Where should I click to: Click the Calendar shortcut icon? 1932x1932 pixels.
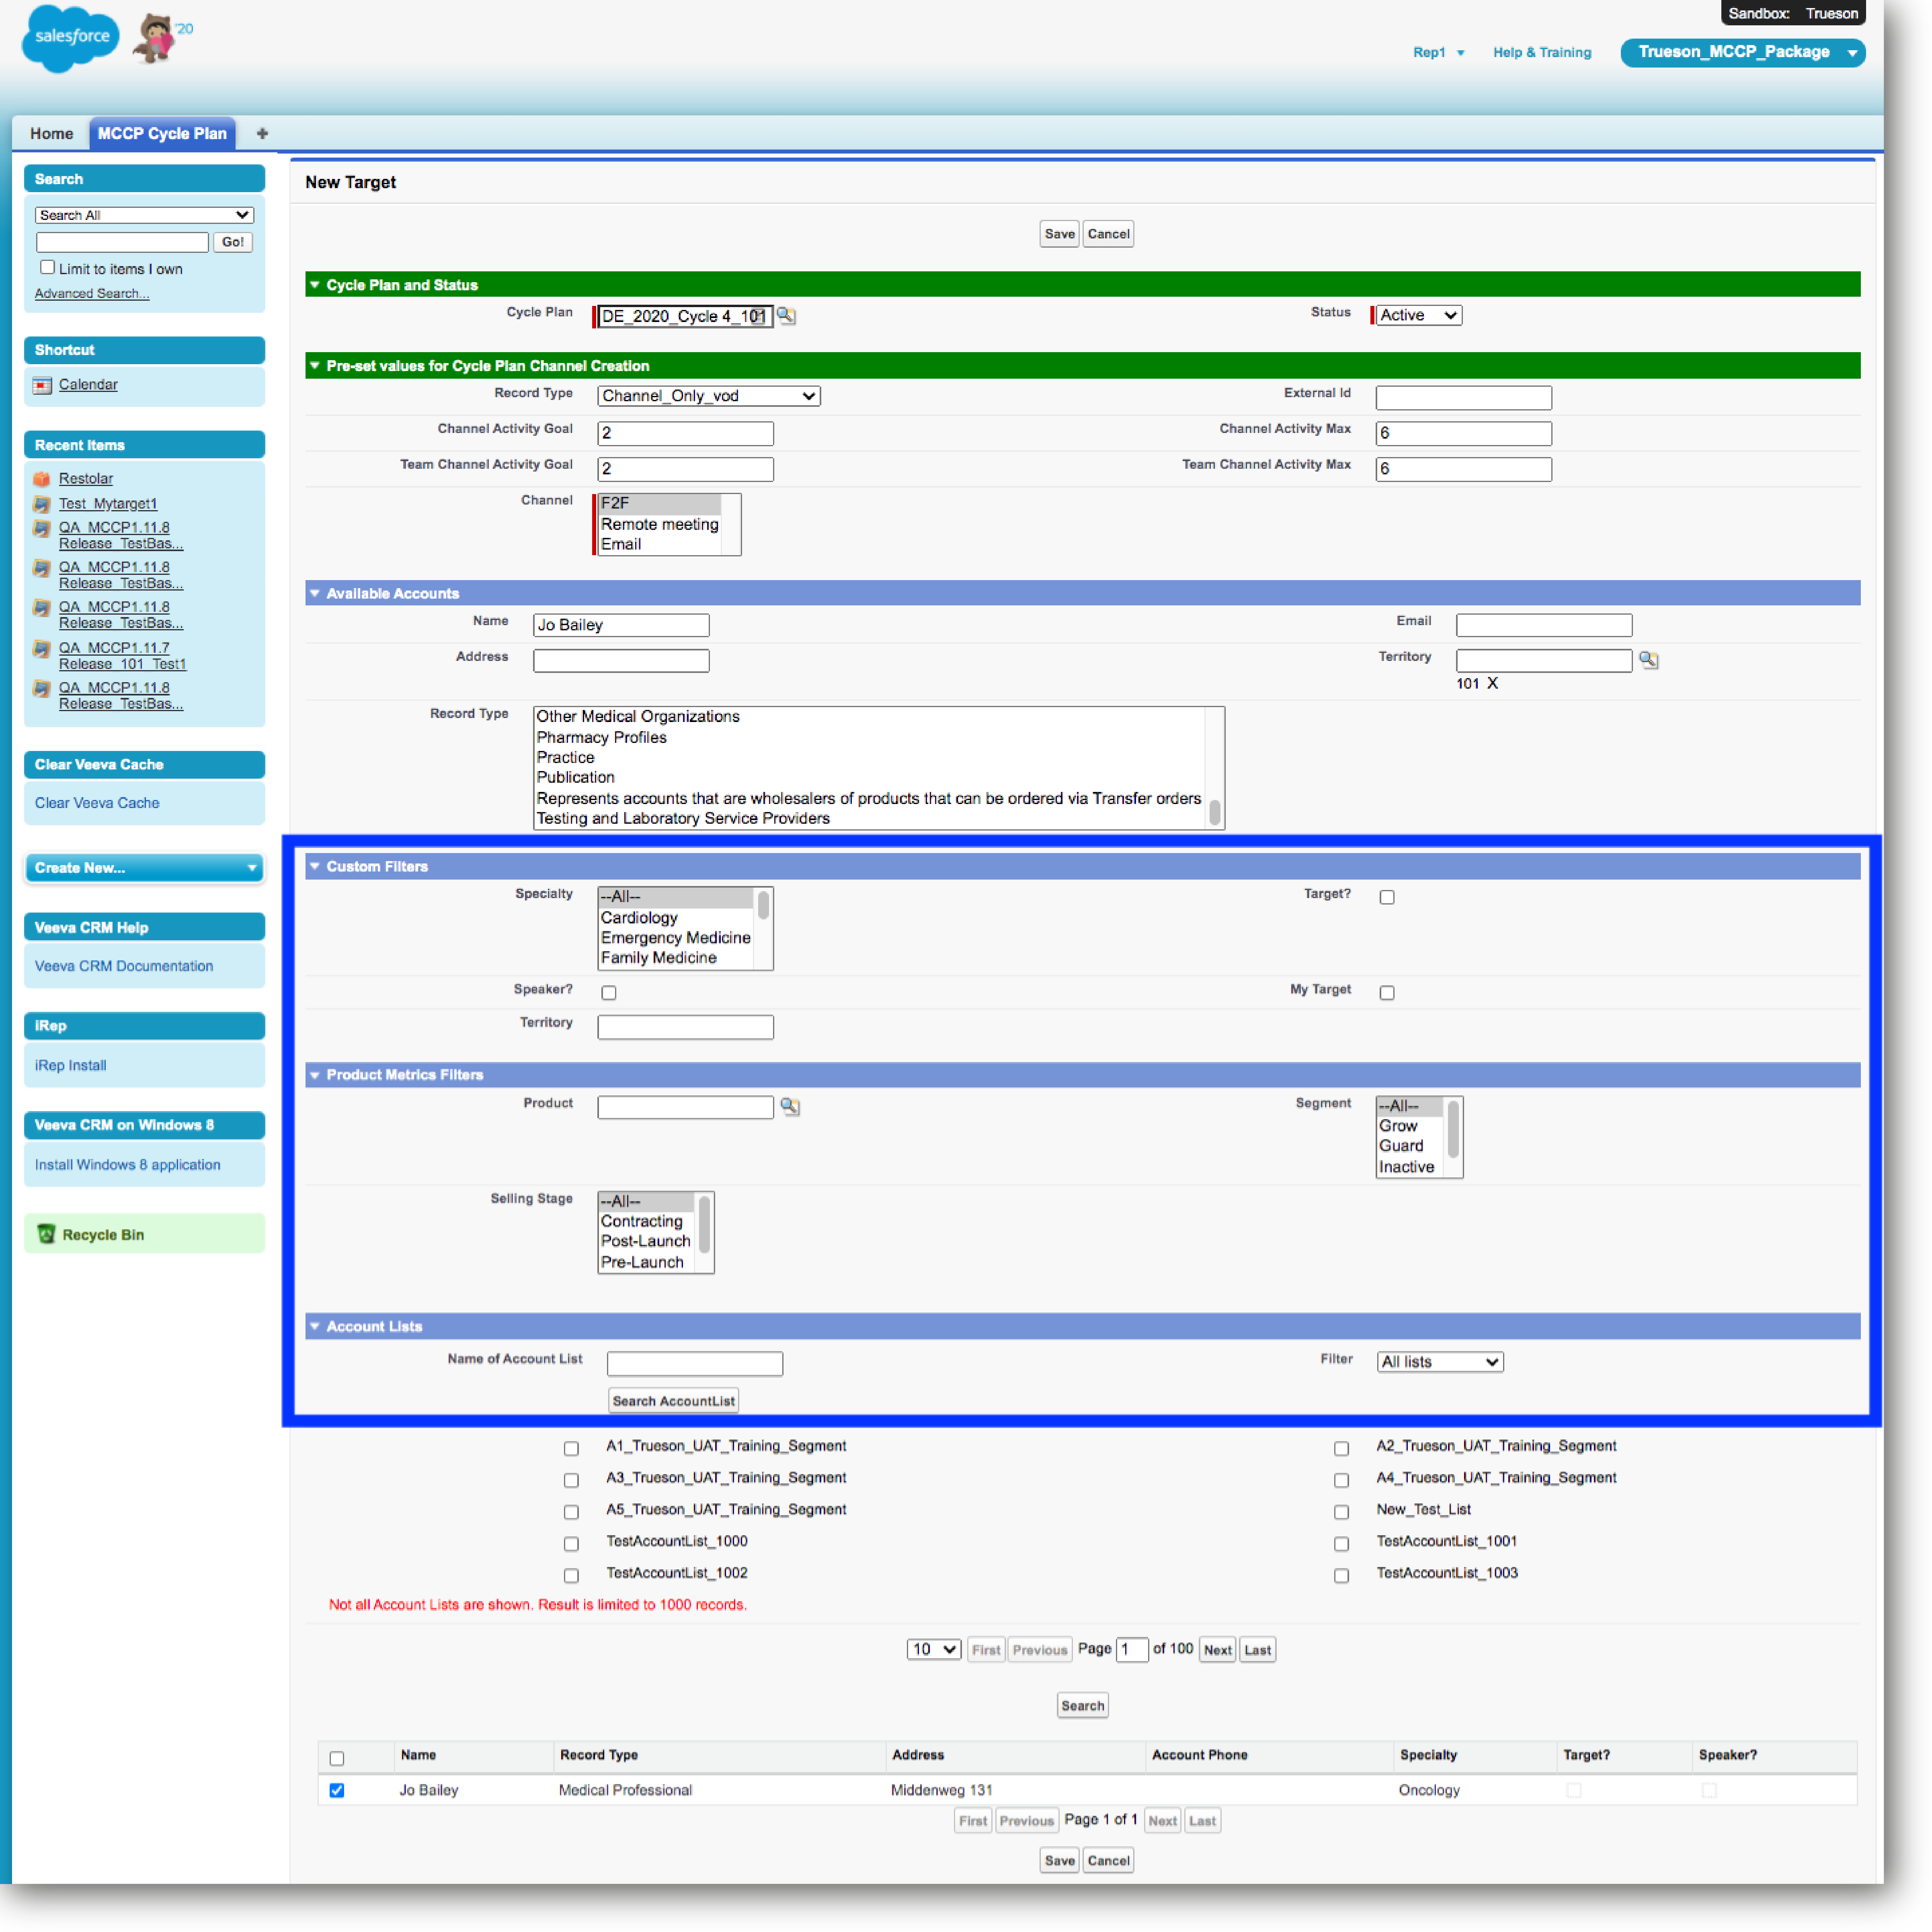pyautogui.click(x=42, y=385)
